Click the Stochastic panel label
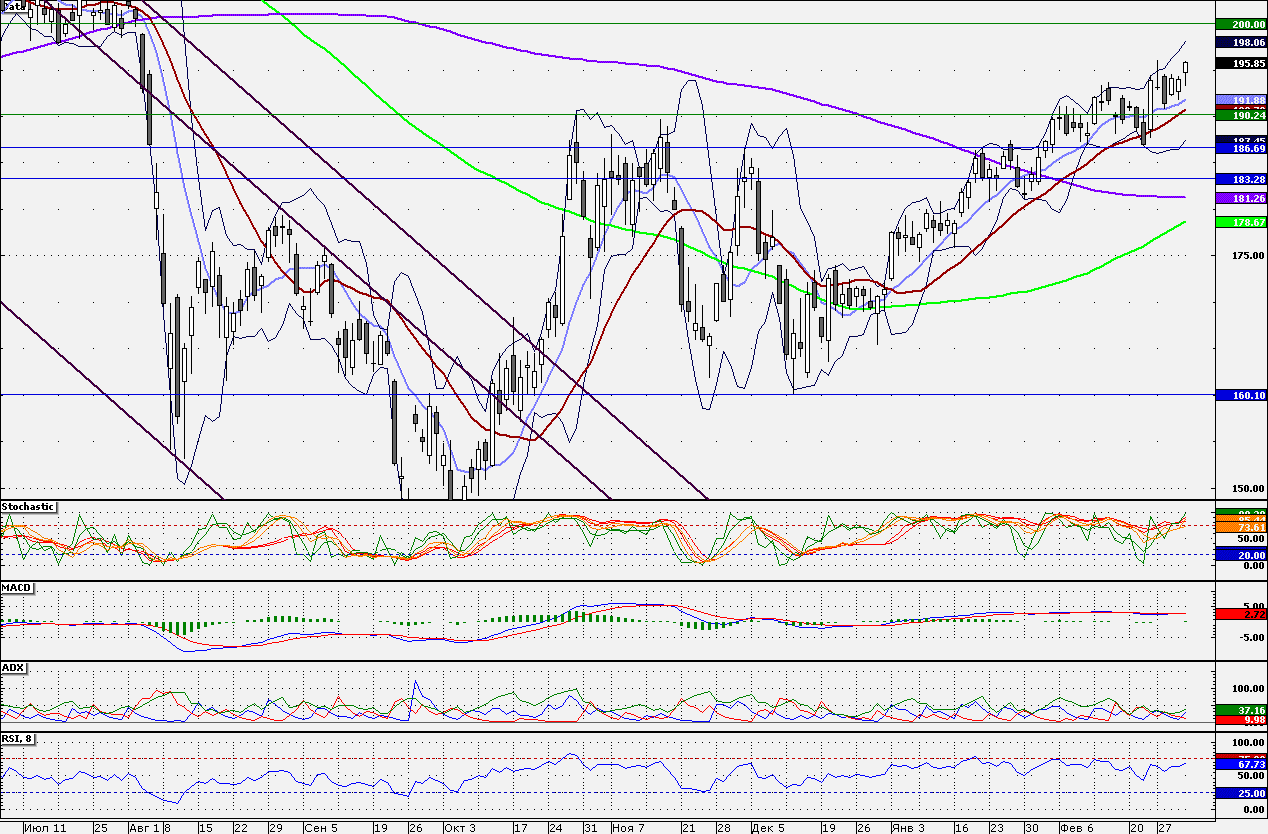This screenshot has height=834, width=1268. click(x=28, y=507)
